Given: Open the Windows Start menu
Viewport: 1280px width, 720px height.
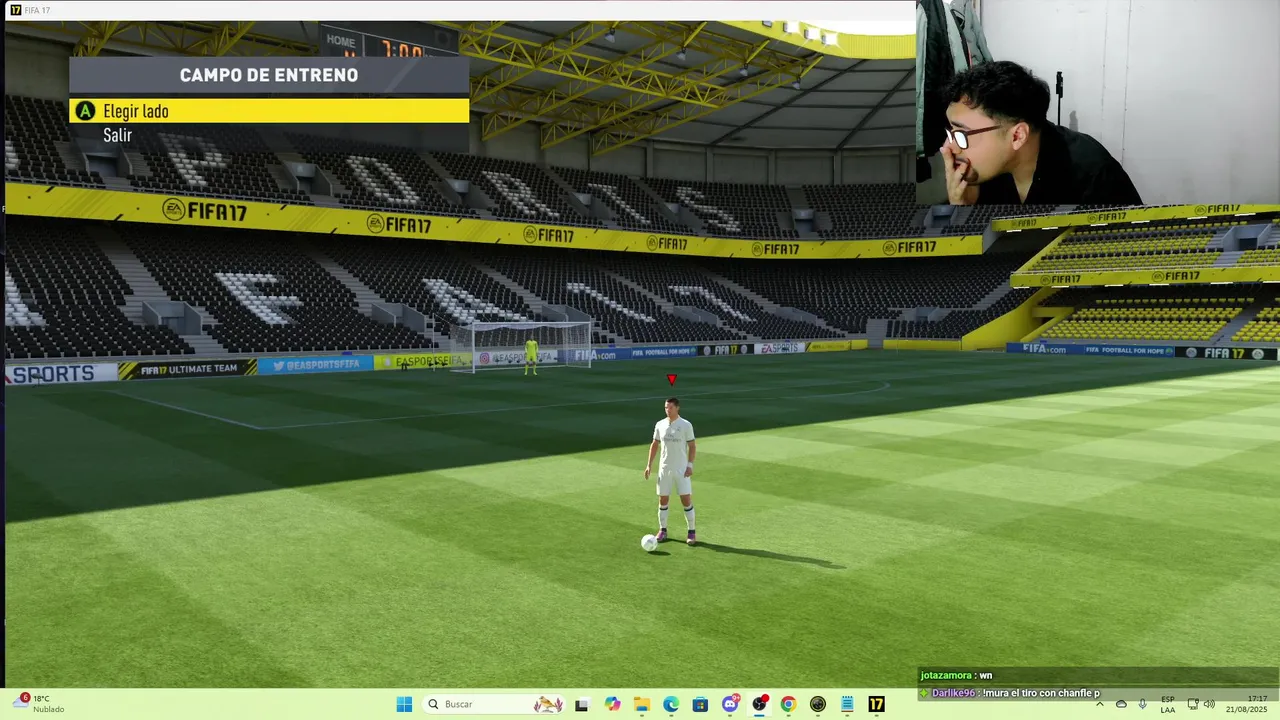Looking at the screenshot, I should tap(404, 704).
